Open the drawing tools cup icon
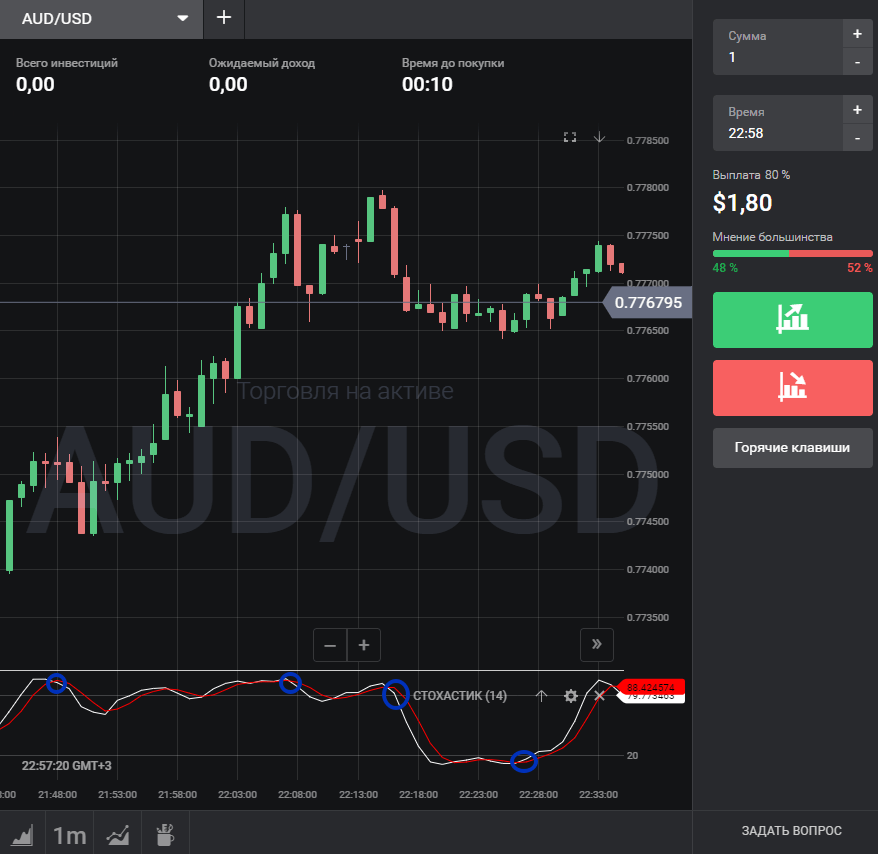The width and height of the screenshot is (878, 854). [165, 834]
